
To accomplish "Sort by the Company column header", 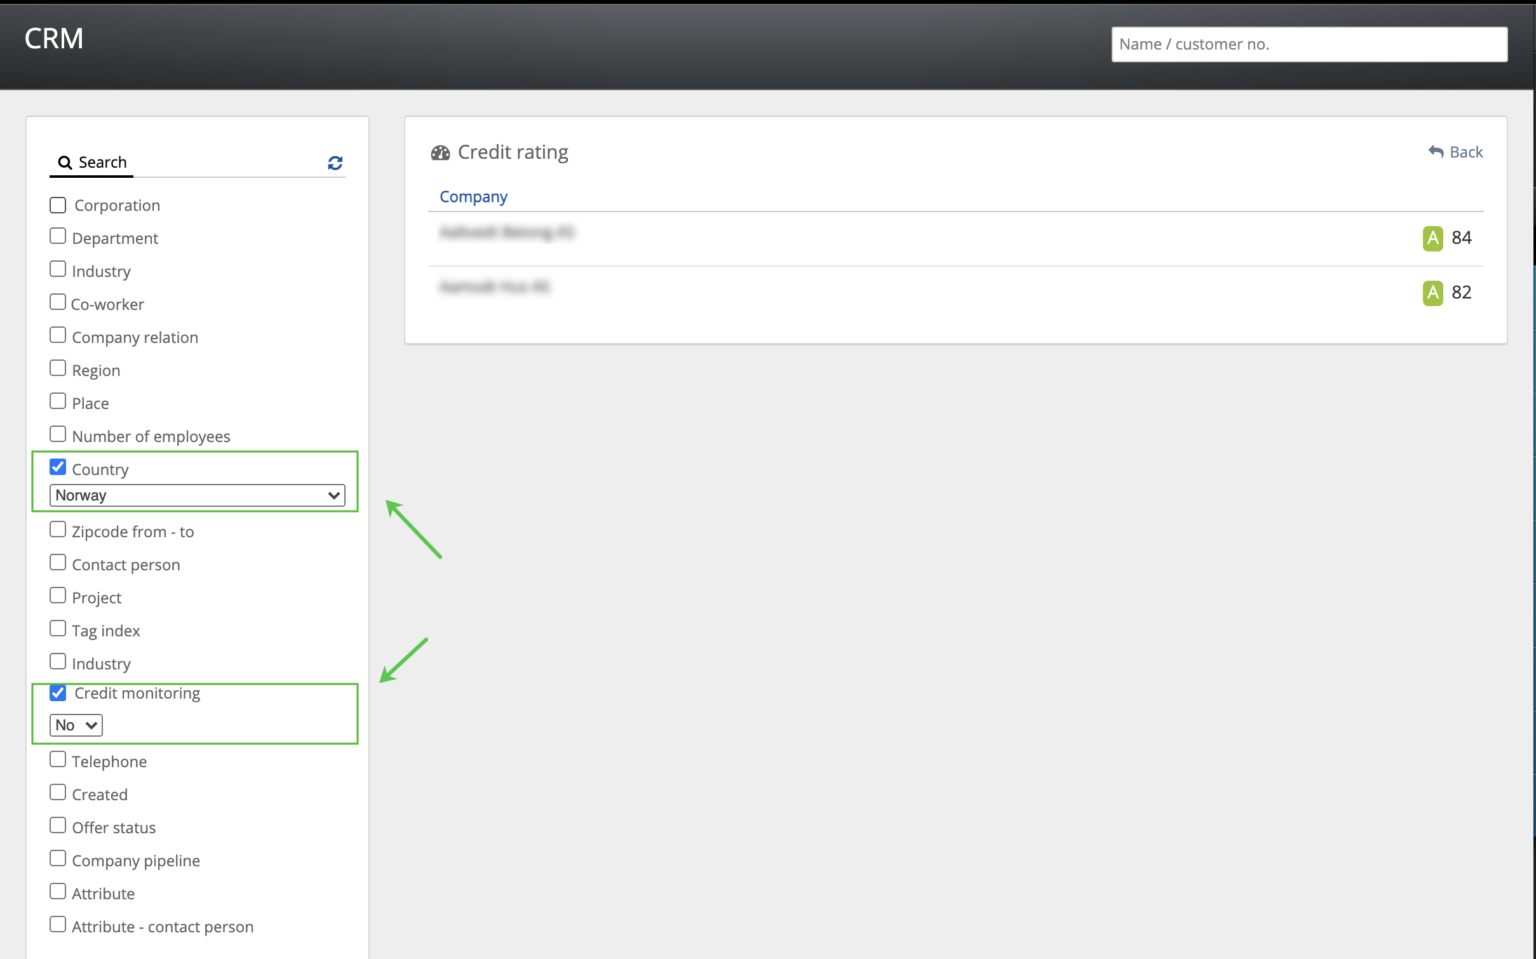I will 473,197.
